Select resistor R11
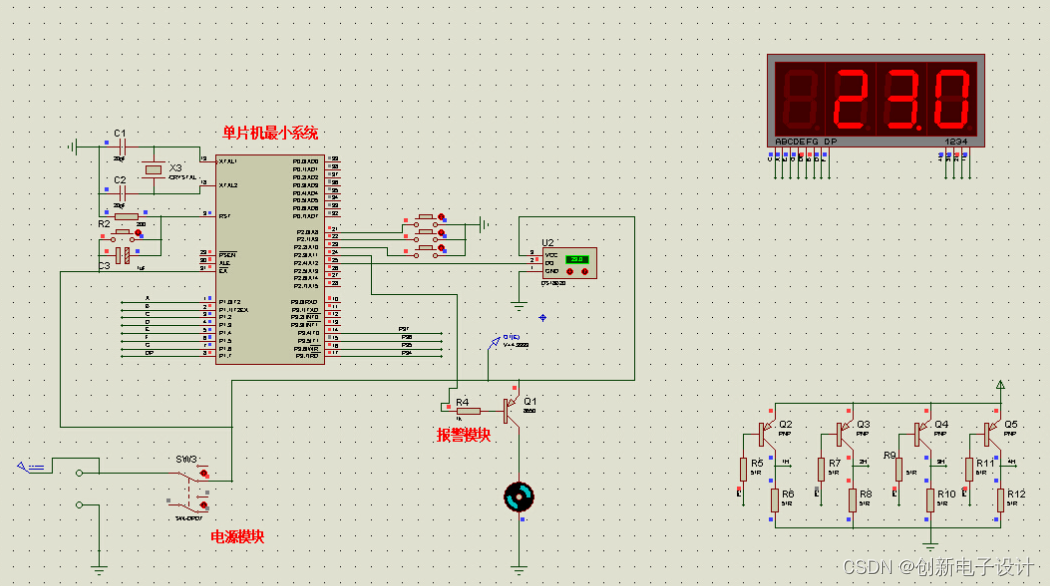The image size is (1050, 586). [969, 469]
